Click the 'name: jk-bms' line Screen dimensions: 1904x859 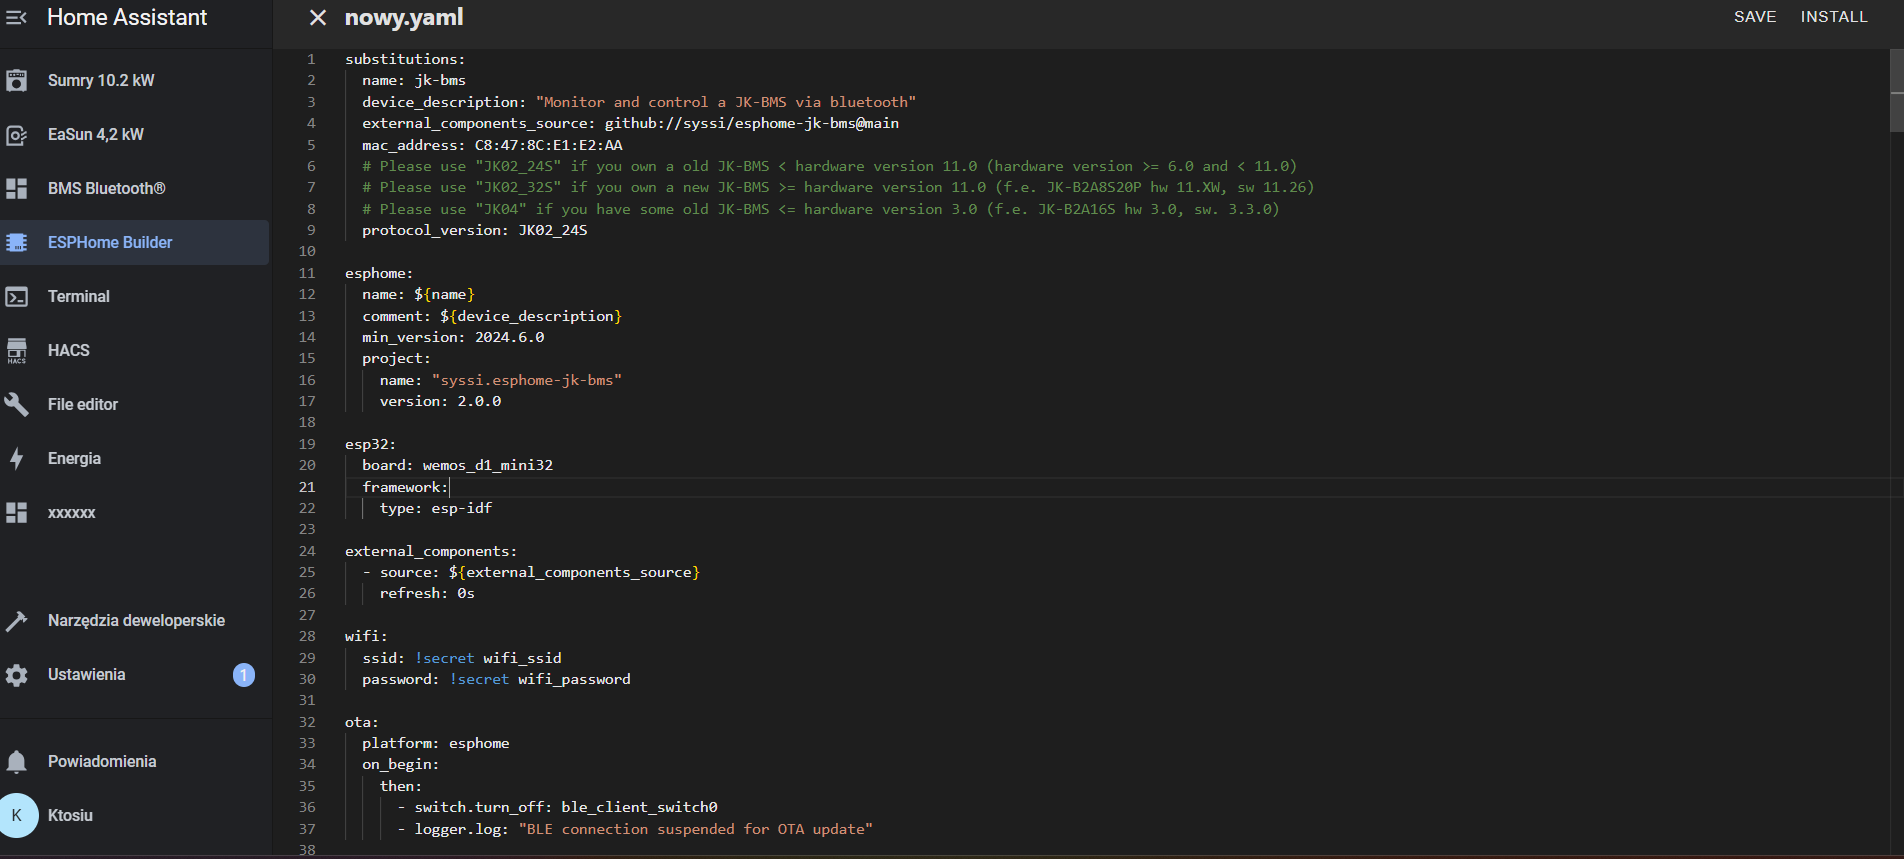[x=414, y=80]
